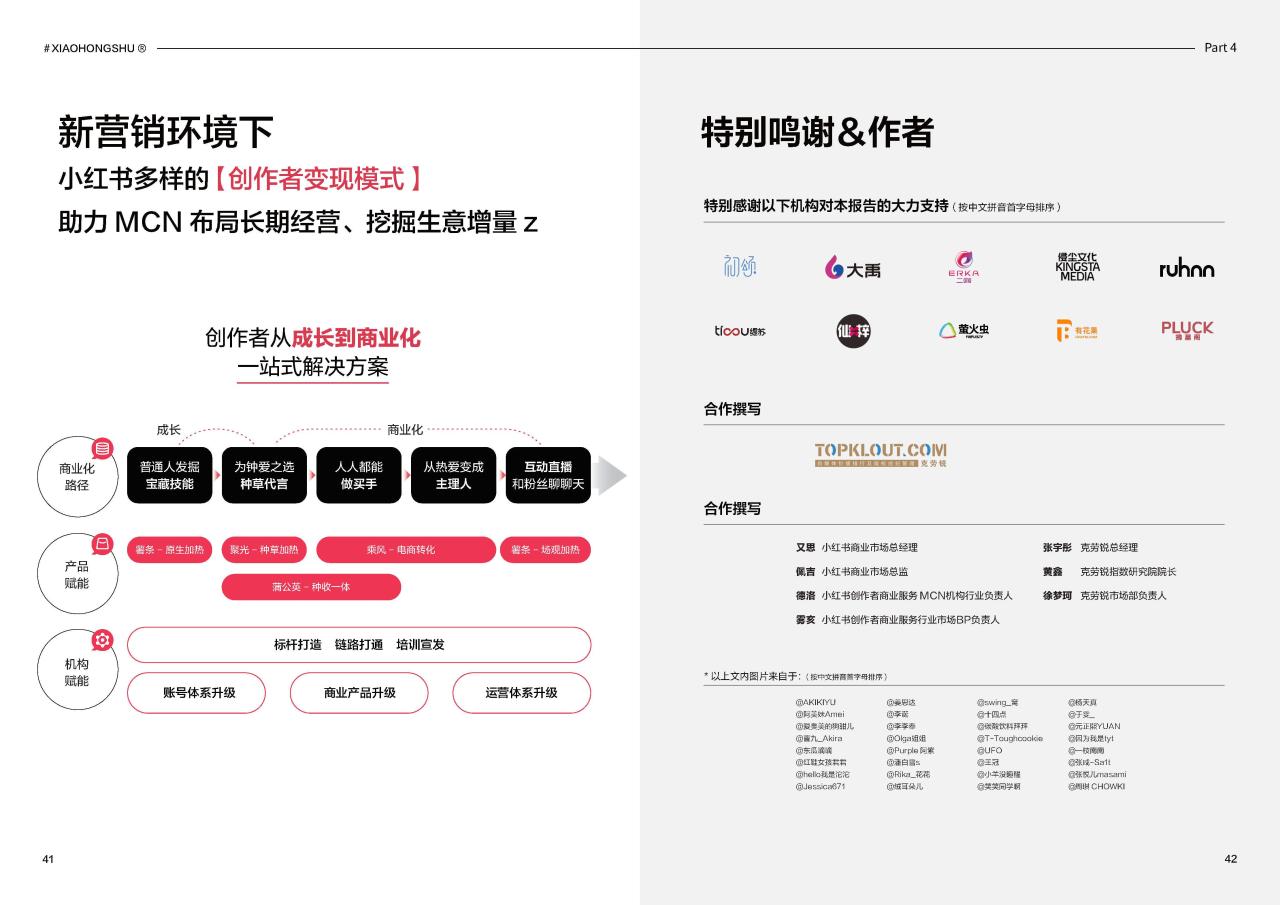
Task: Click the 账号体系升级 outlined pill
Action: click(196, 693)
